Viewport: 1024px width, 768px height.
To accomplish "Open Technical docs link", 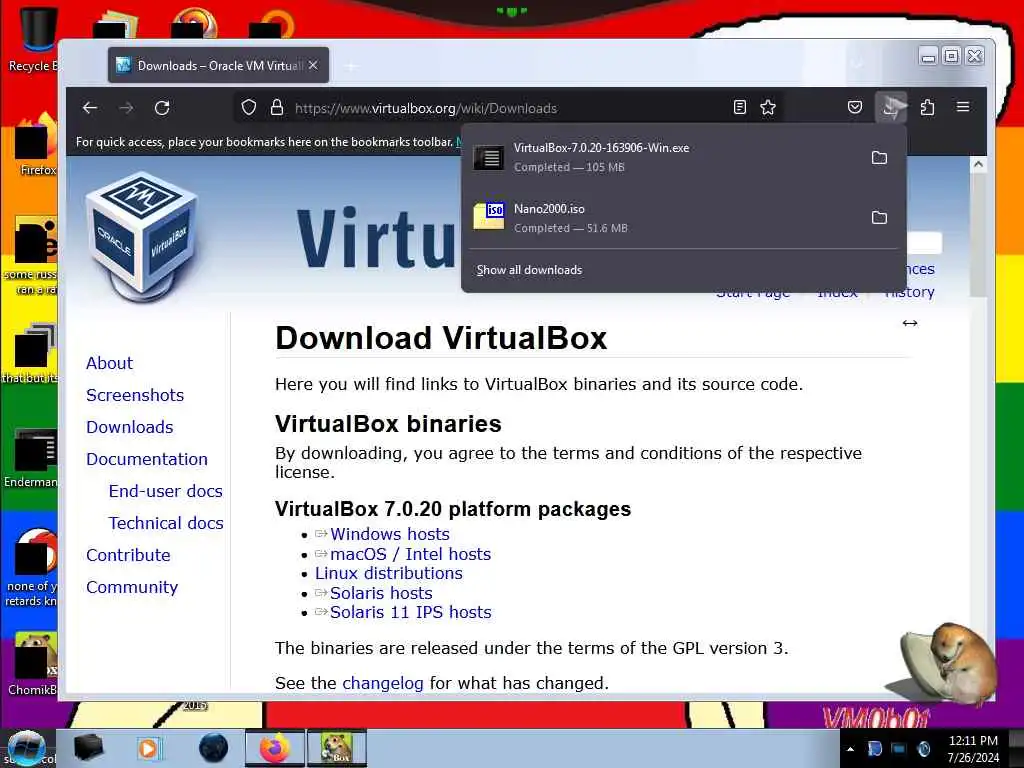I will pyautogui.click(x=167, y=523).
